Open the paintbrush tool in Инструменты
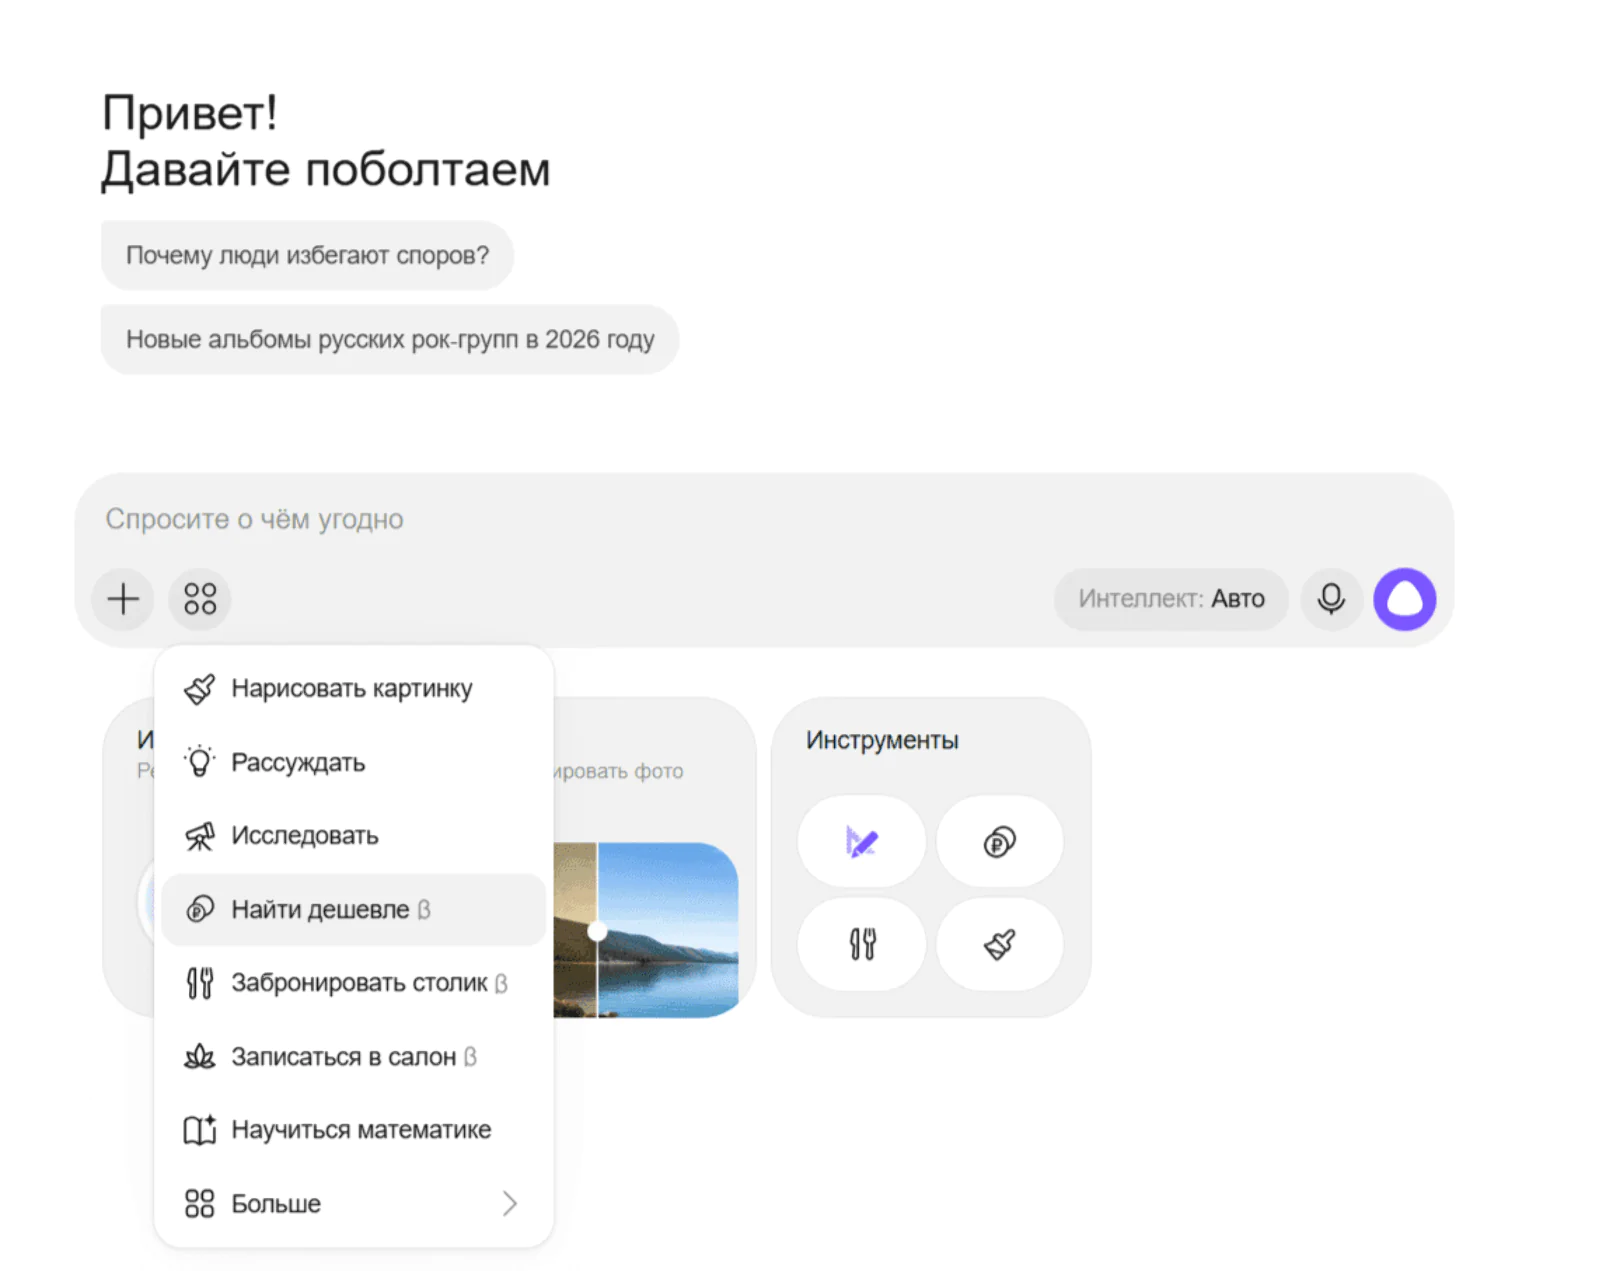Screen dimensions: 1599x1271 pos(999,943)
